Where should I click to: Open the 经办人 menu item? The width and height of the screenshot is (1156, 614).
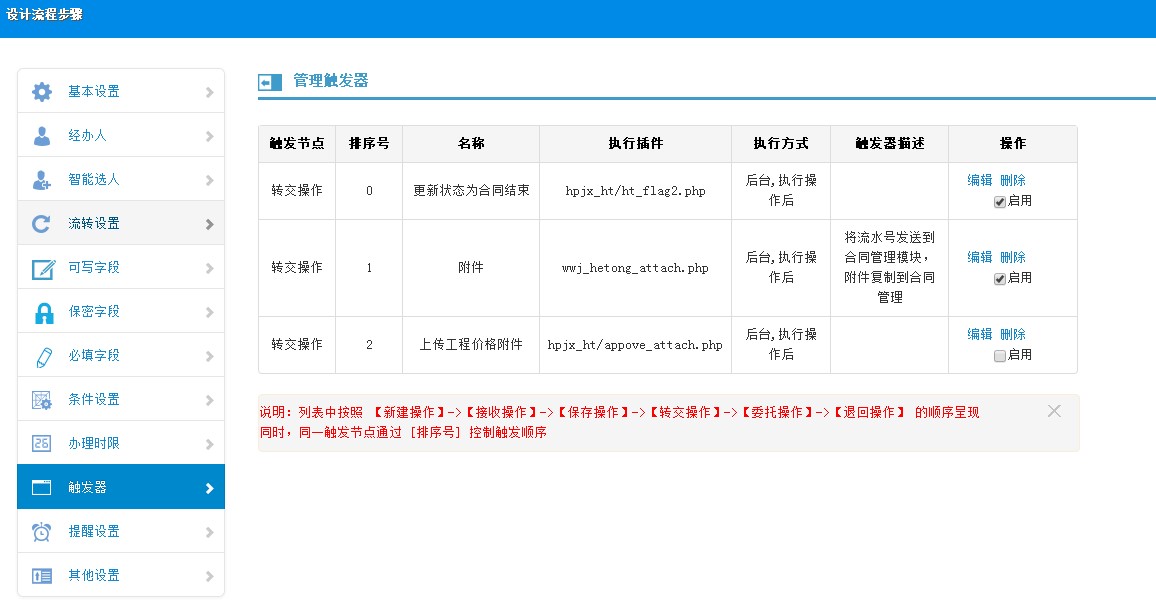(121, 135)
